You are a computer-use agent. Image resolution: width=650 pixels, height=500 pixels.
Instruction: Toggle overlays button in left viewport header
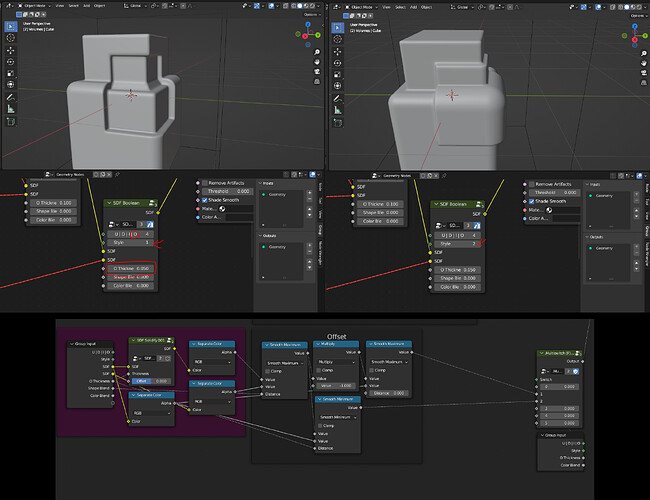[x=272, y=6]
